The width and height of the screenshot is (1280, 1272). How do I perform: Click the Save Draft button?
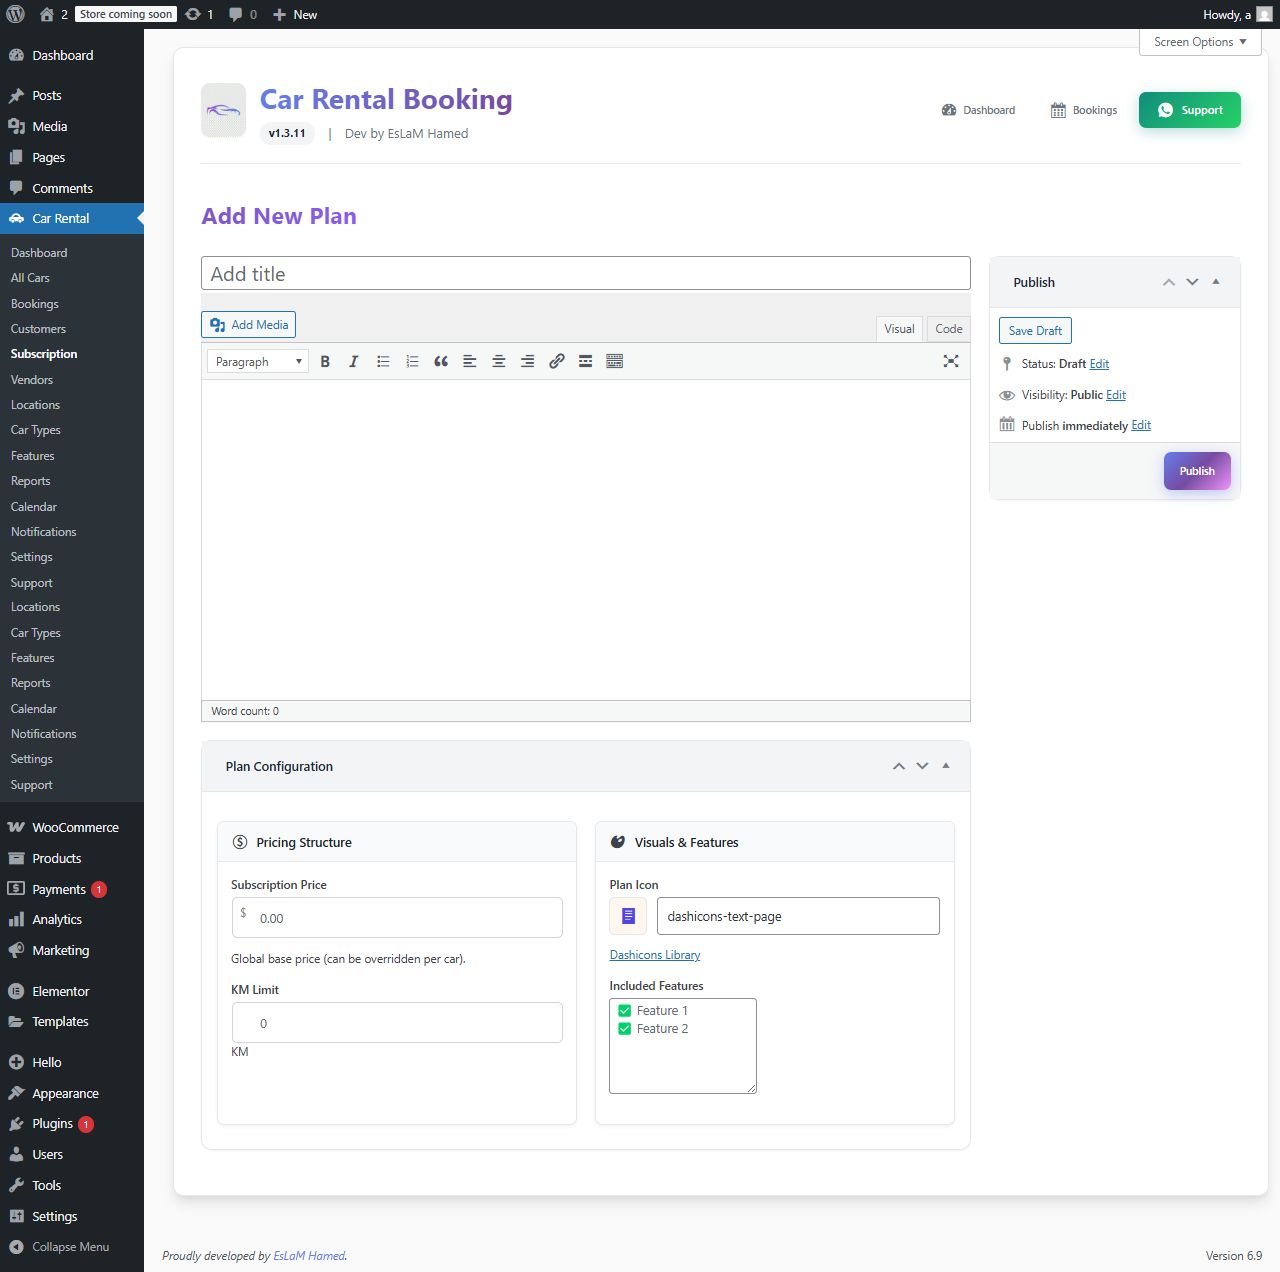(x=1035, y=331)
